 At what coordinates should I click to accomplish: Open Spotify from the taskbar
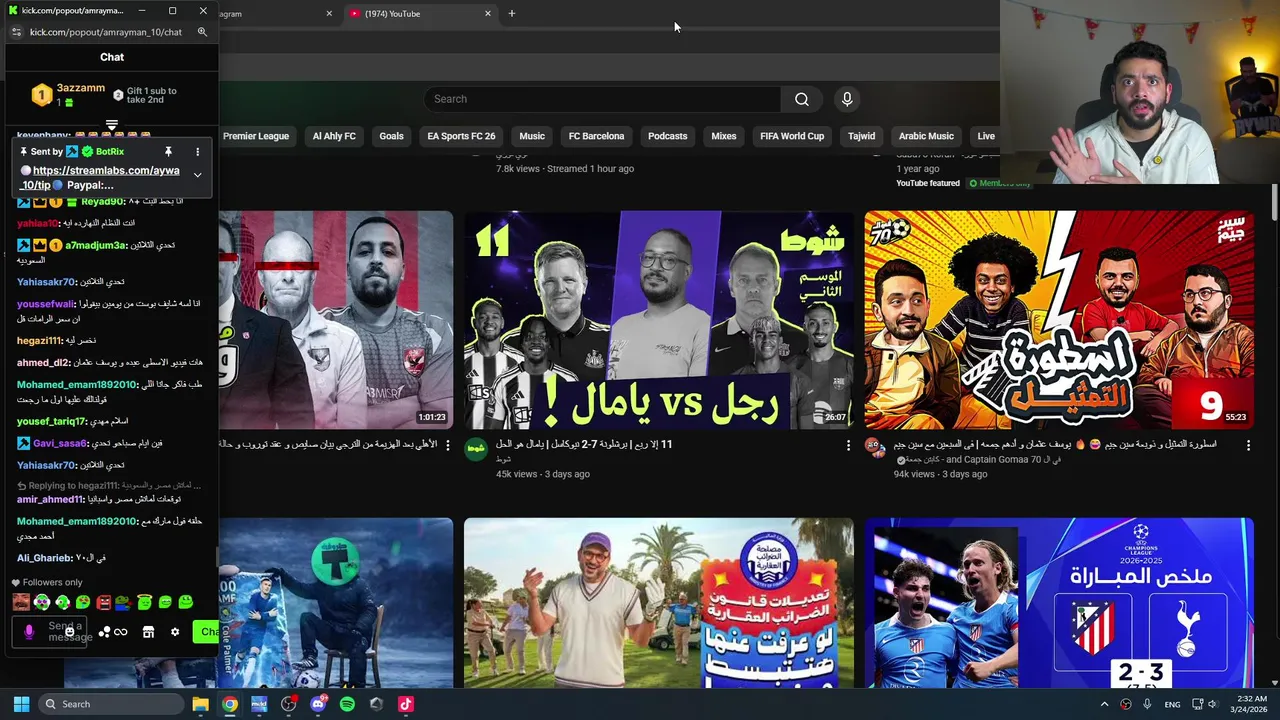click(347, 704)
